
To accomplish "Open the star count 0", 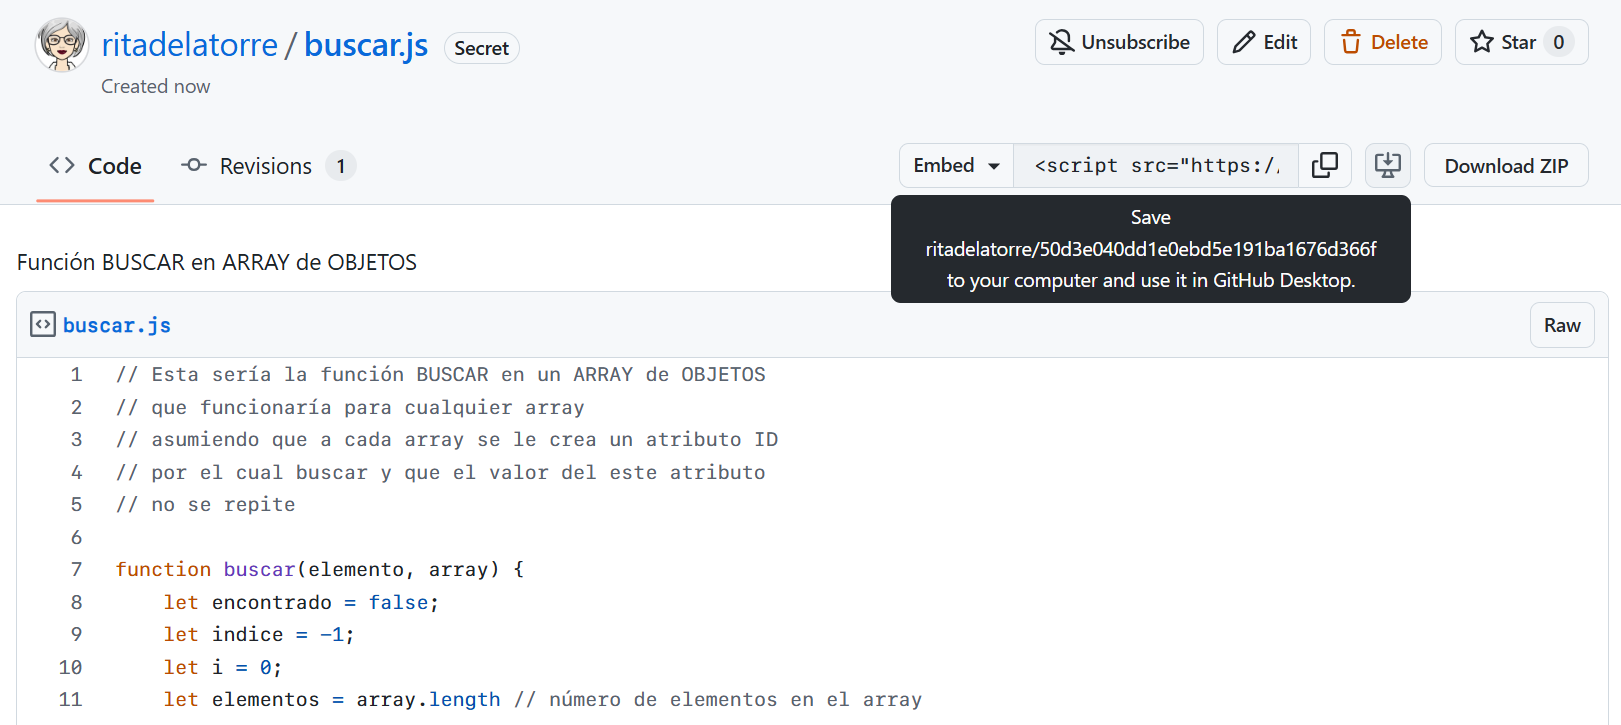I will click(1559, 42).
